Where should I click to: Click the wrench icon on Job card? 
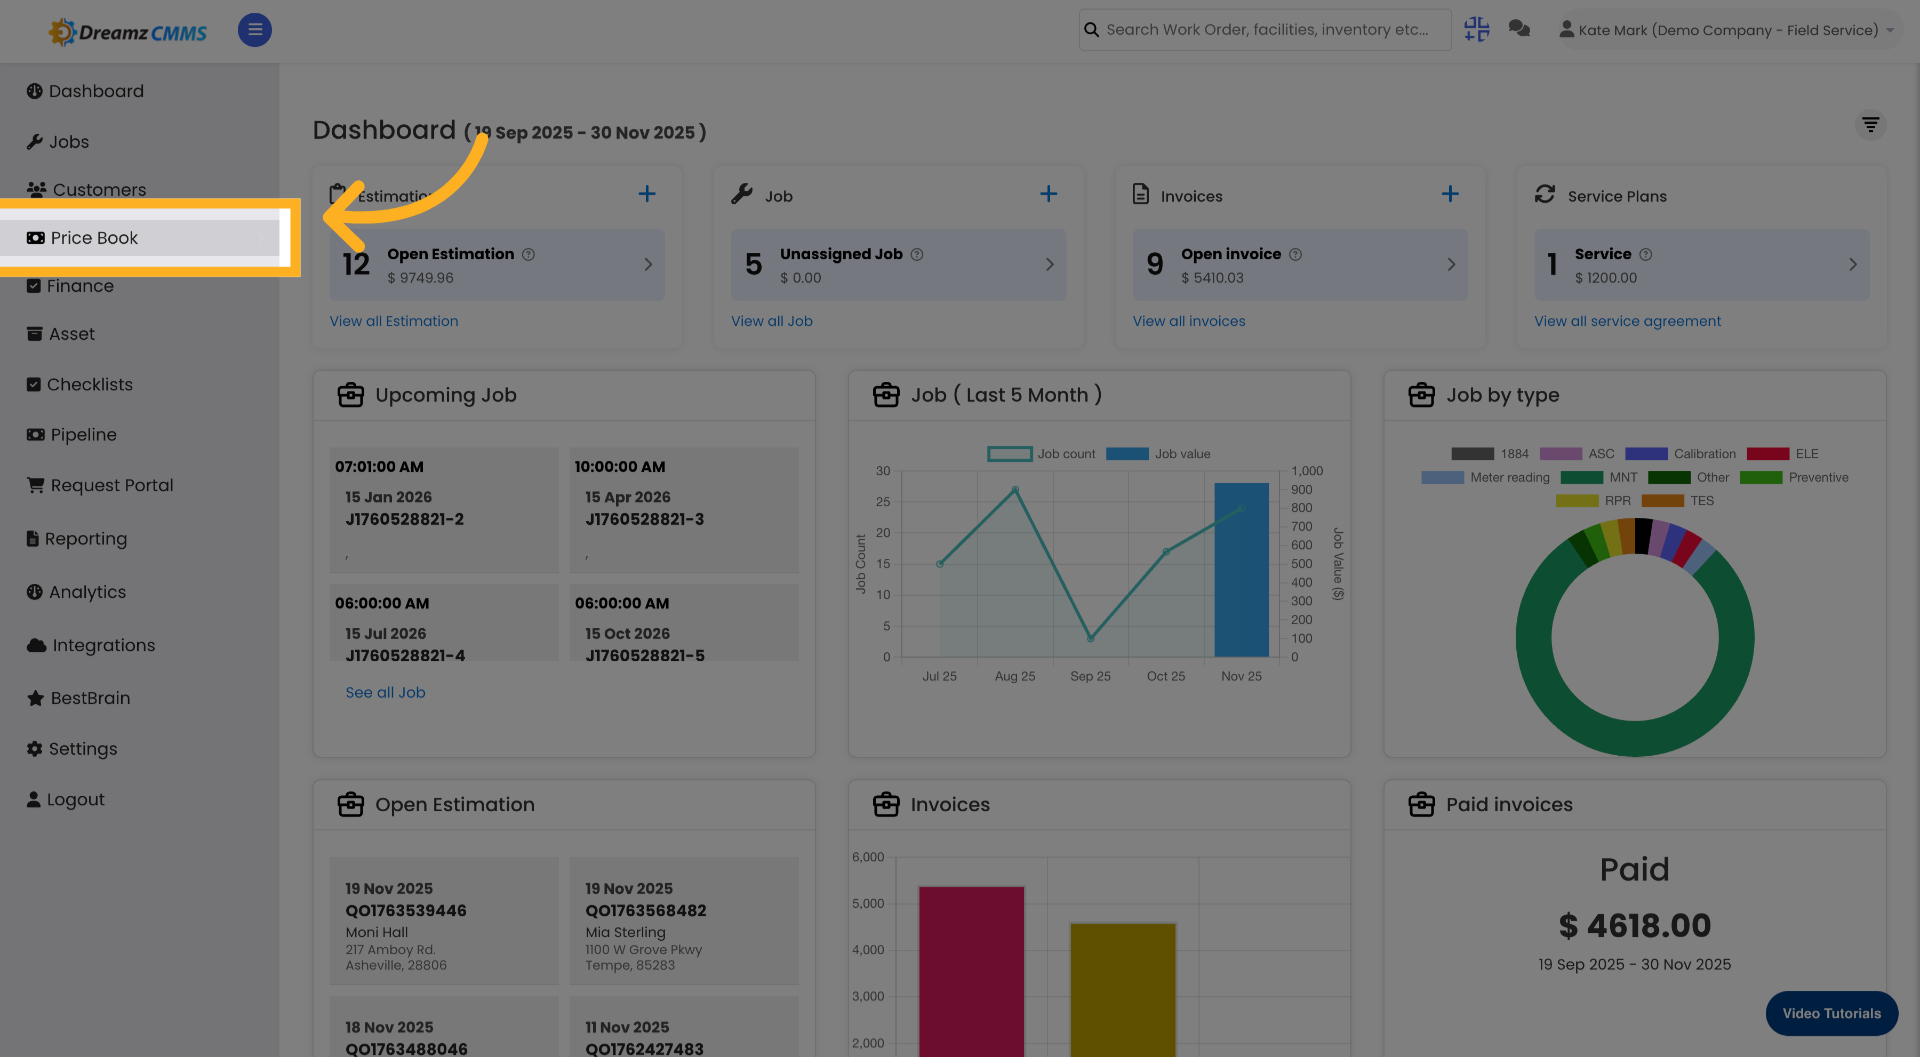click(x=742, y=194)
